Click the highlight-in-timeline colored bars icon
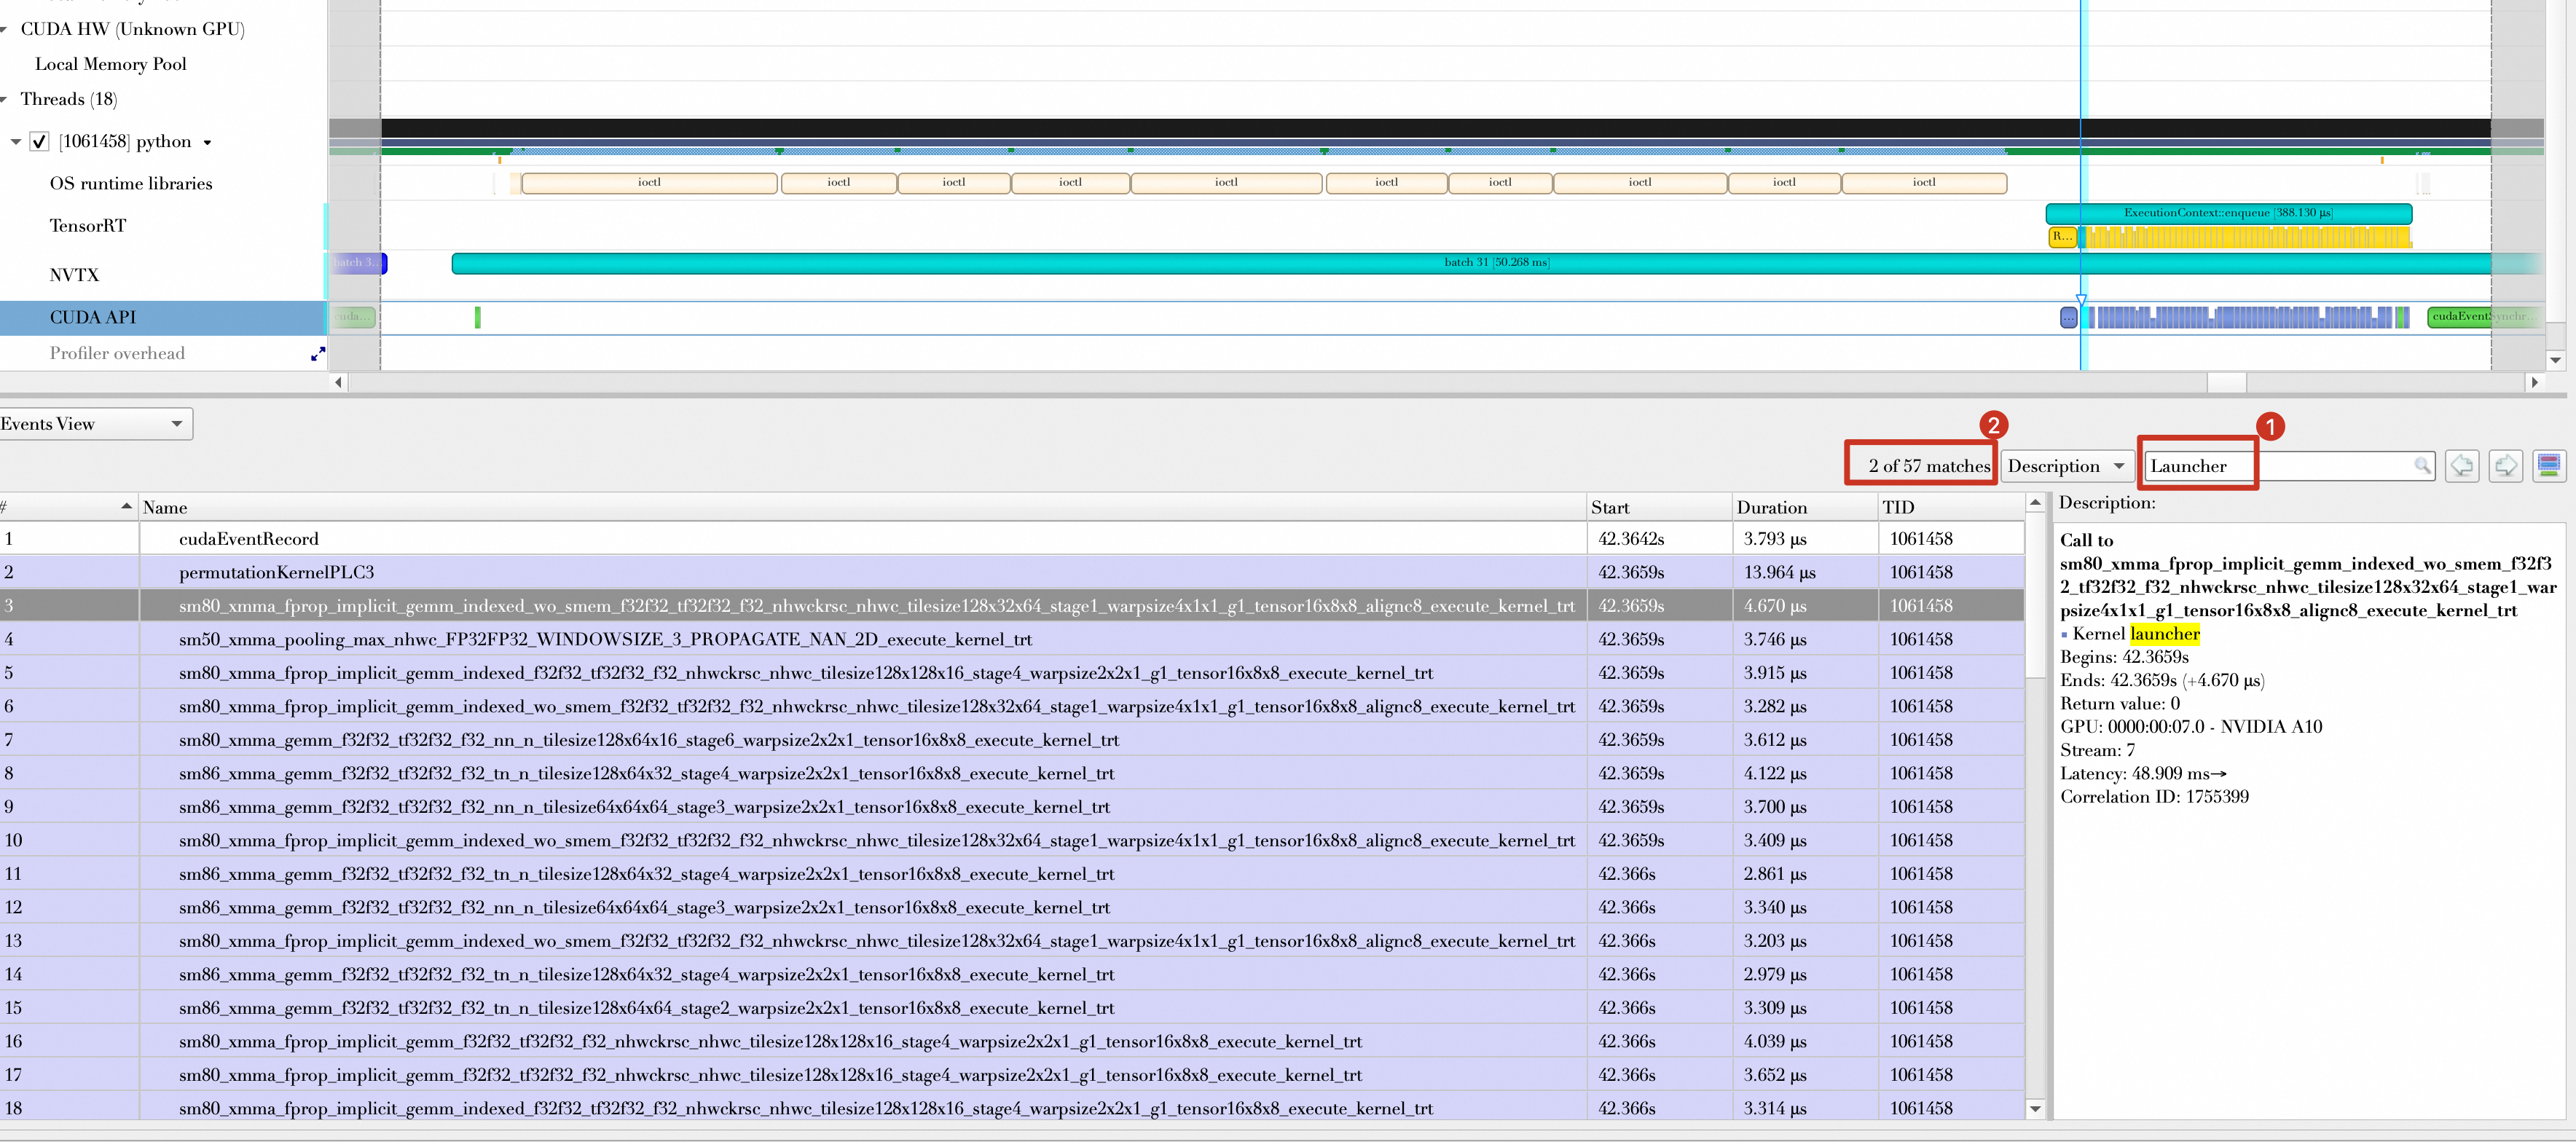The width and height of the screenshot is (2576, 1142). pyautogui.click(x=2548, y=466)
